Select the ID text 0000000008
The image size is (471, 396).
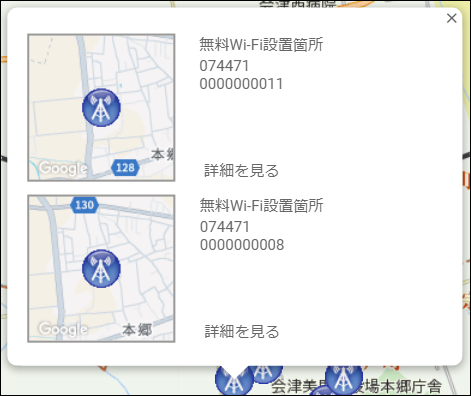click(242, 245)
